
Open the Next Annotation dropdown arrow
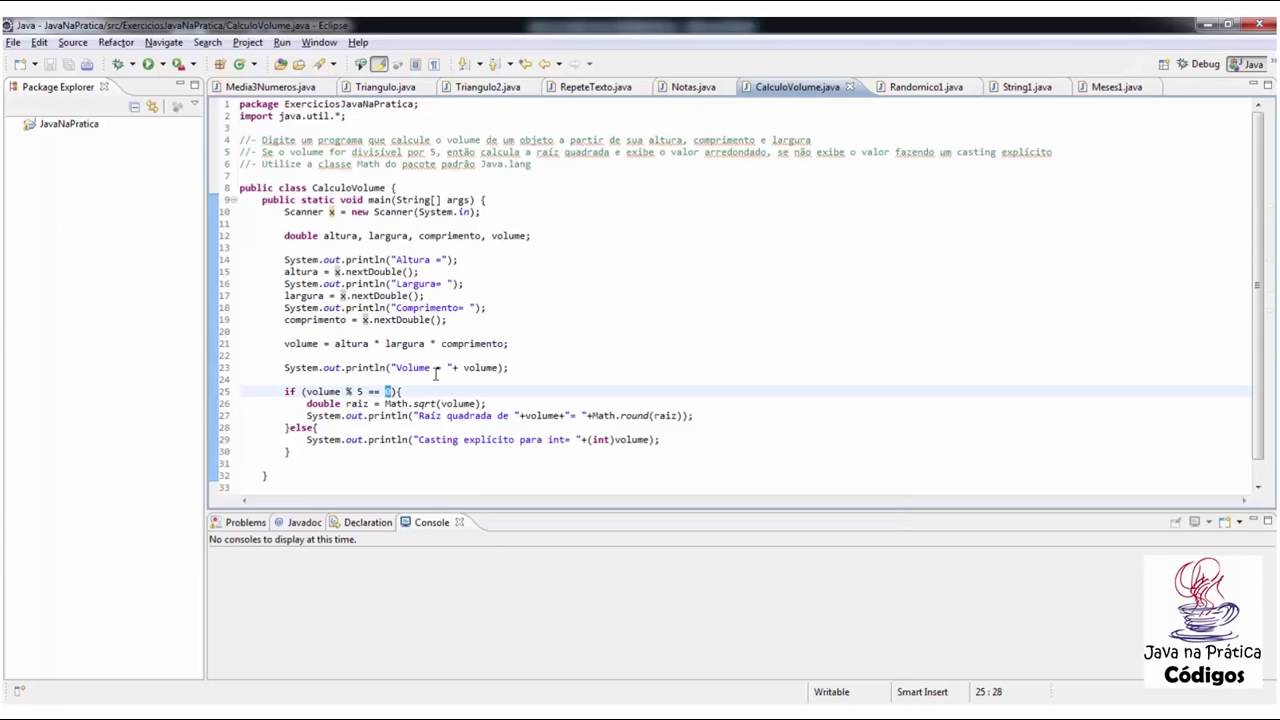[x=480, y=64]
